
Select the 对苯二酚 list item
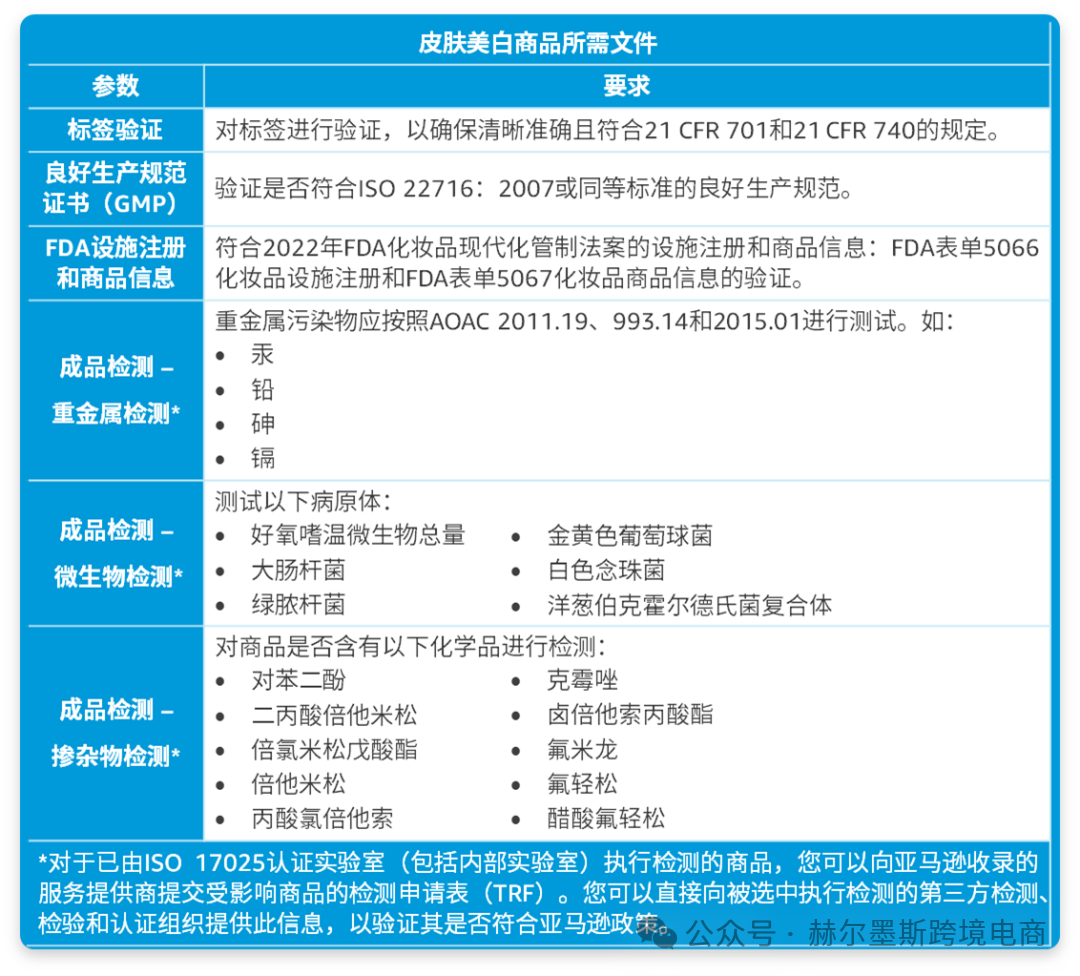[x=298, y=681]
